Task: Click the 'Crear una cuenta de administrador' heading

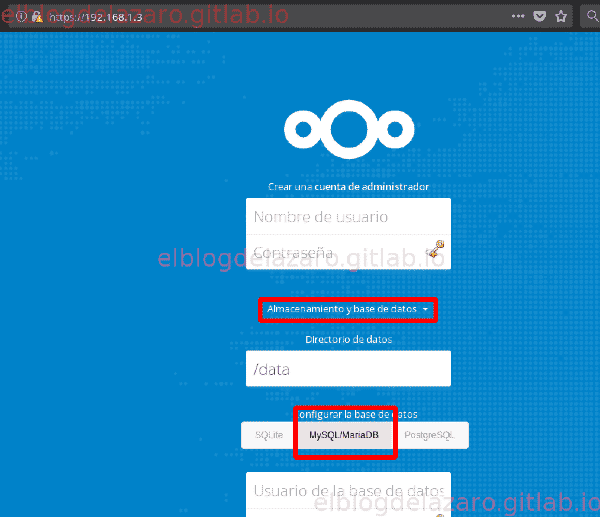Action: pyautogui.click(x=348, y=187)
